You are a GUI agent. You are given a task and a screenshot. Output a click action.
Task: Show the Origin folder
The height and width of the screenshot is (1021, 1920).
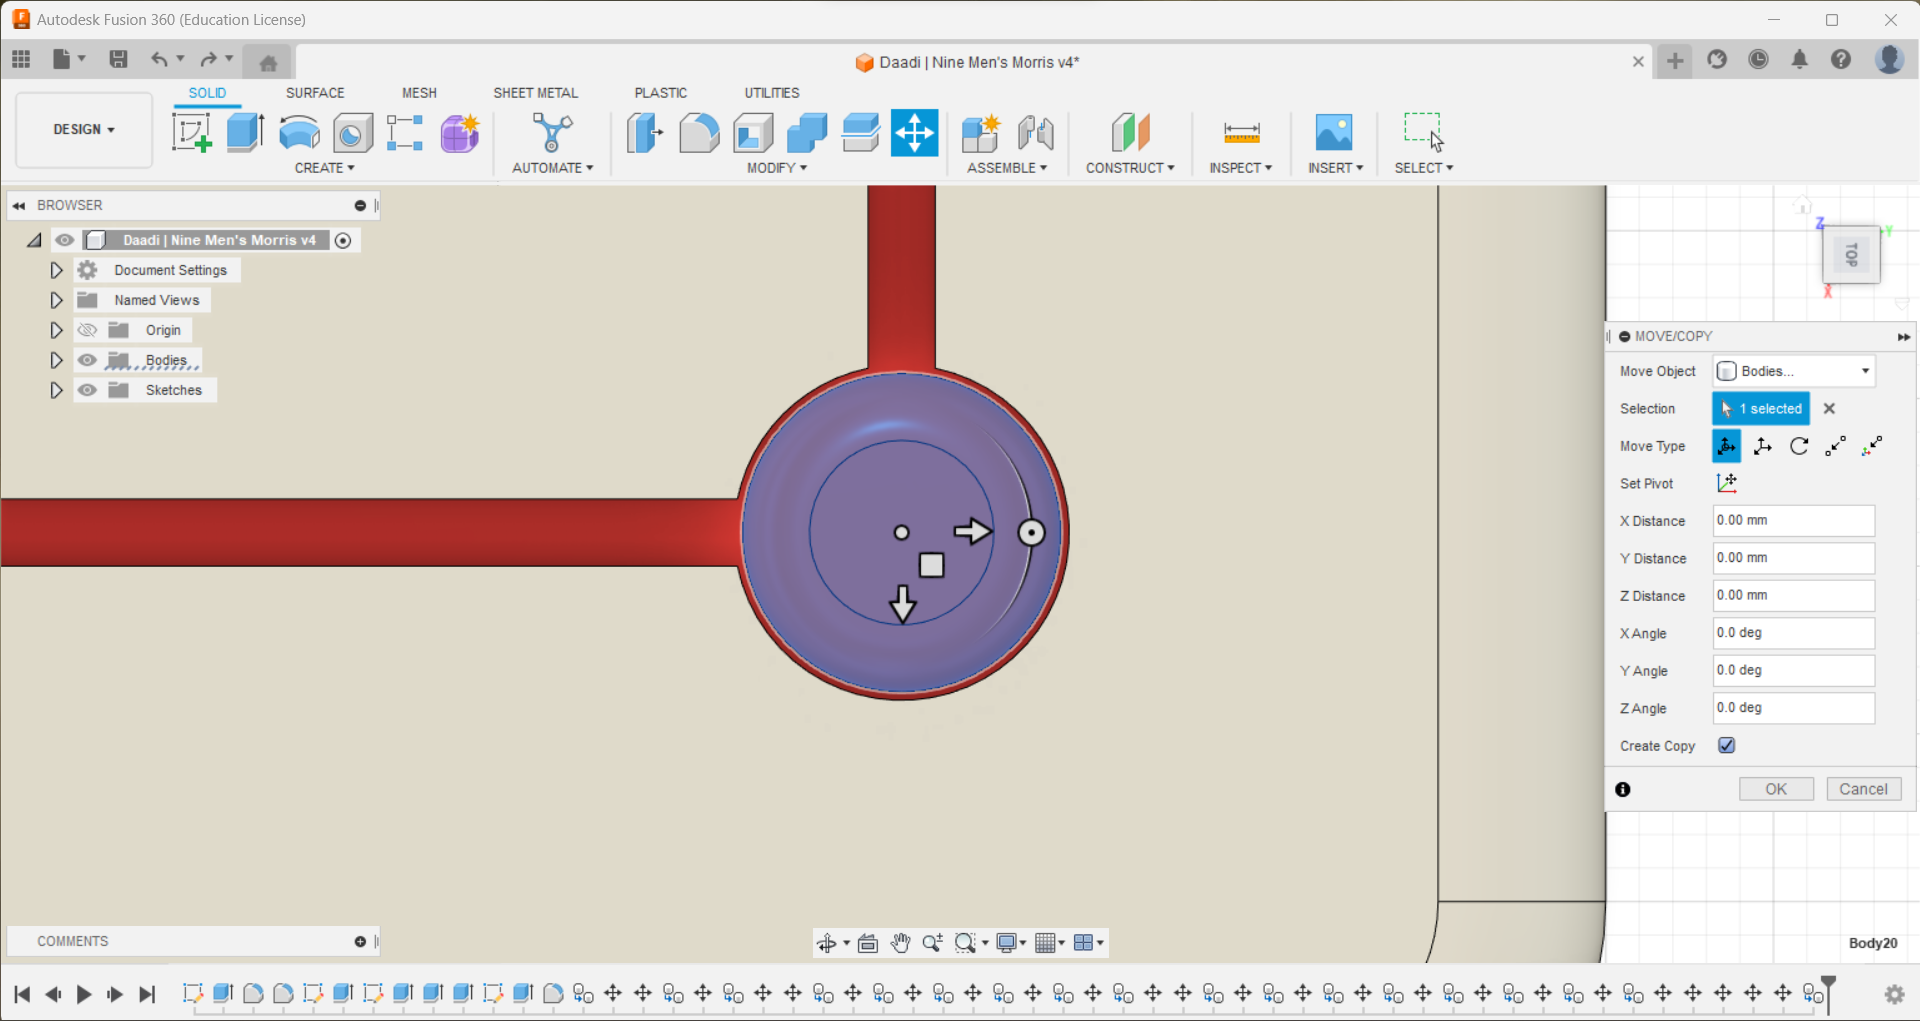coord(87,329)
